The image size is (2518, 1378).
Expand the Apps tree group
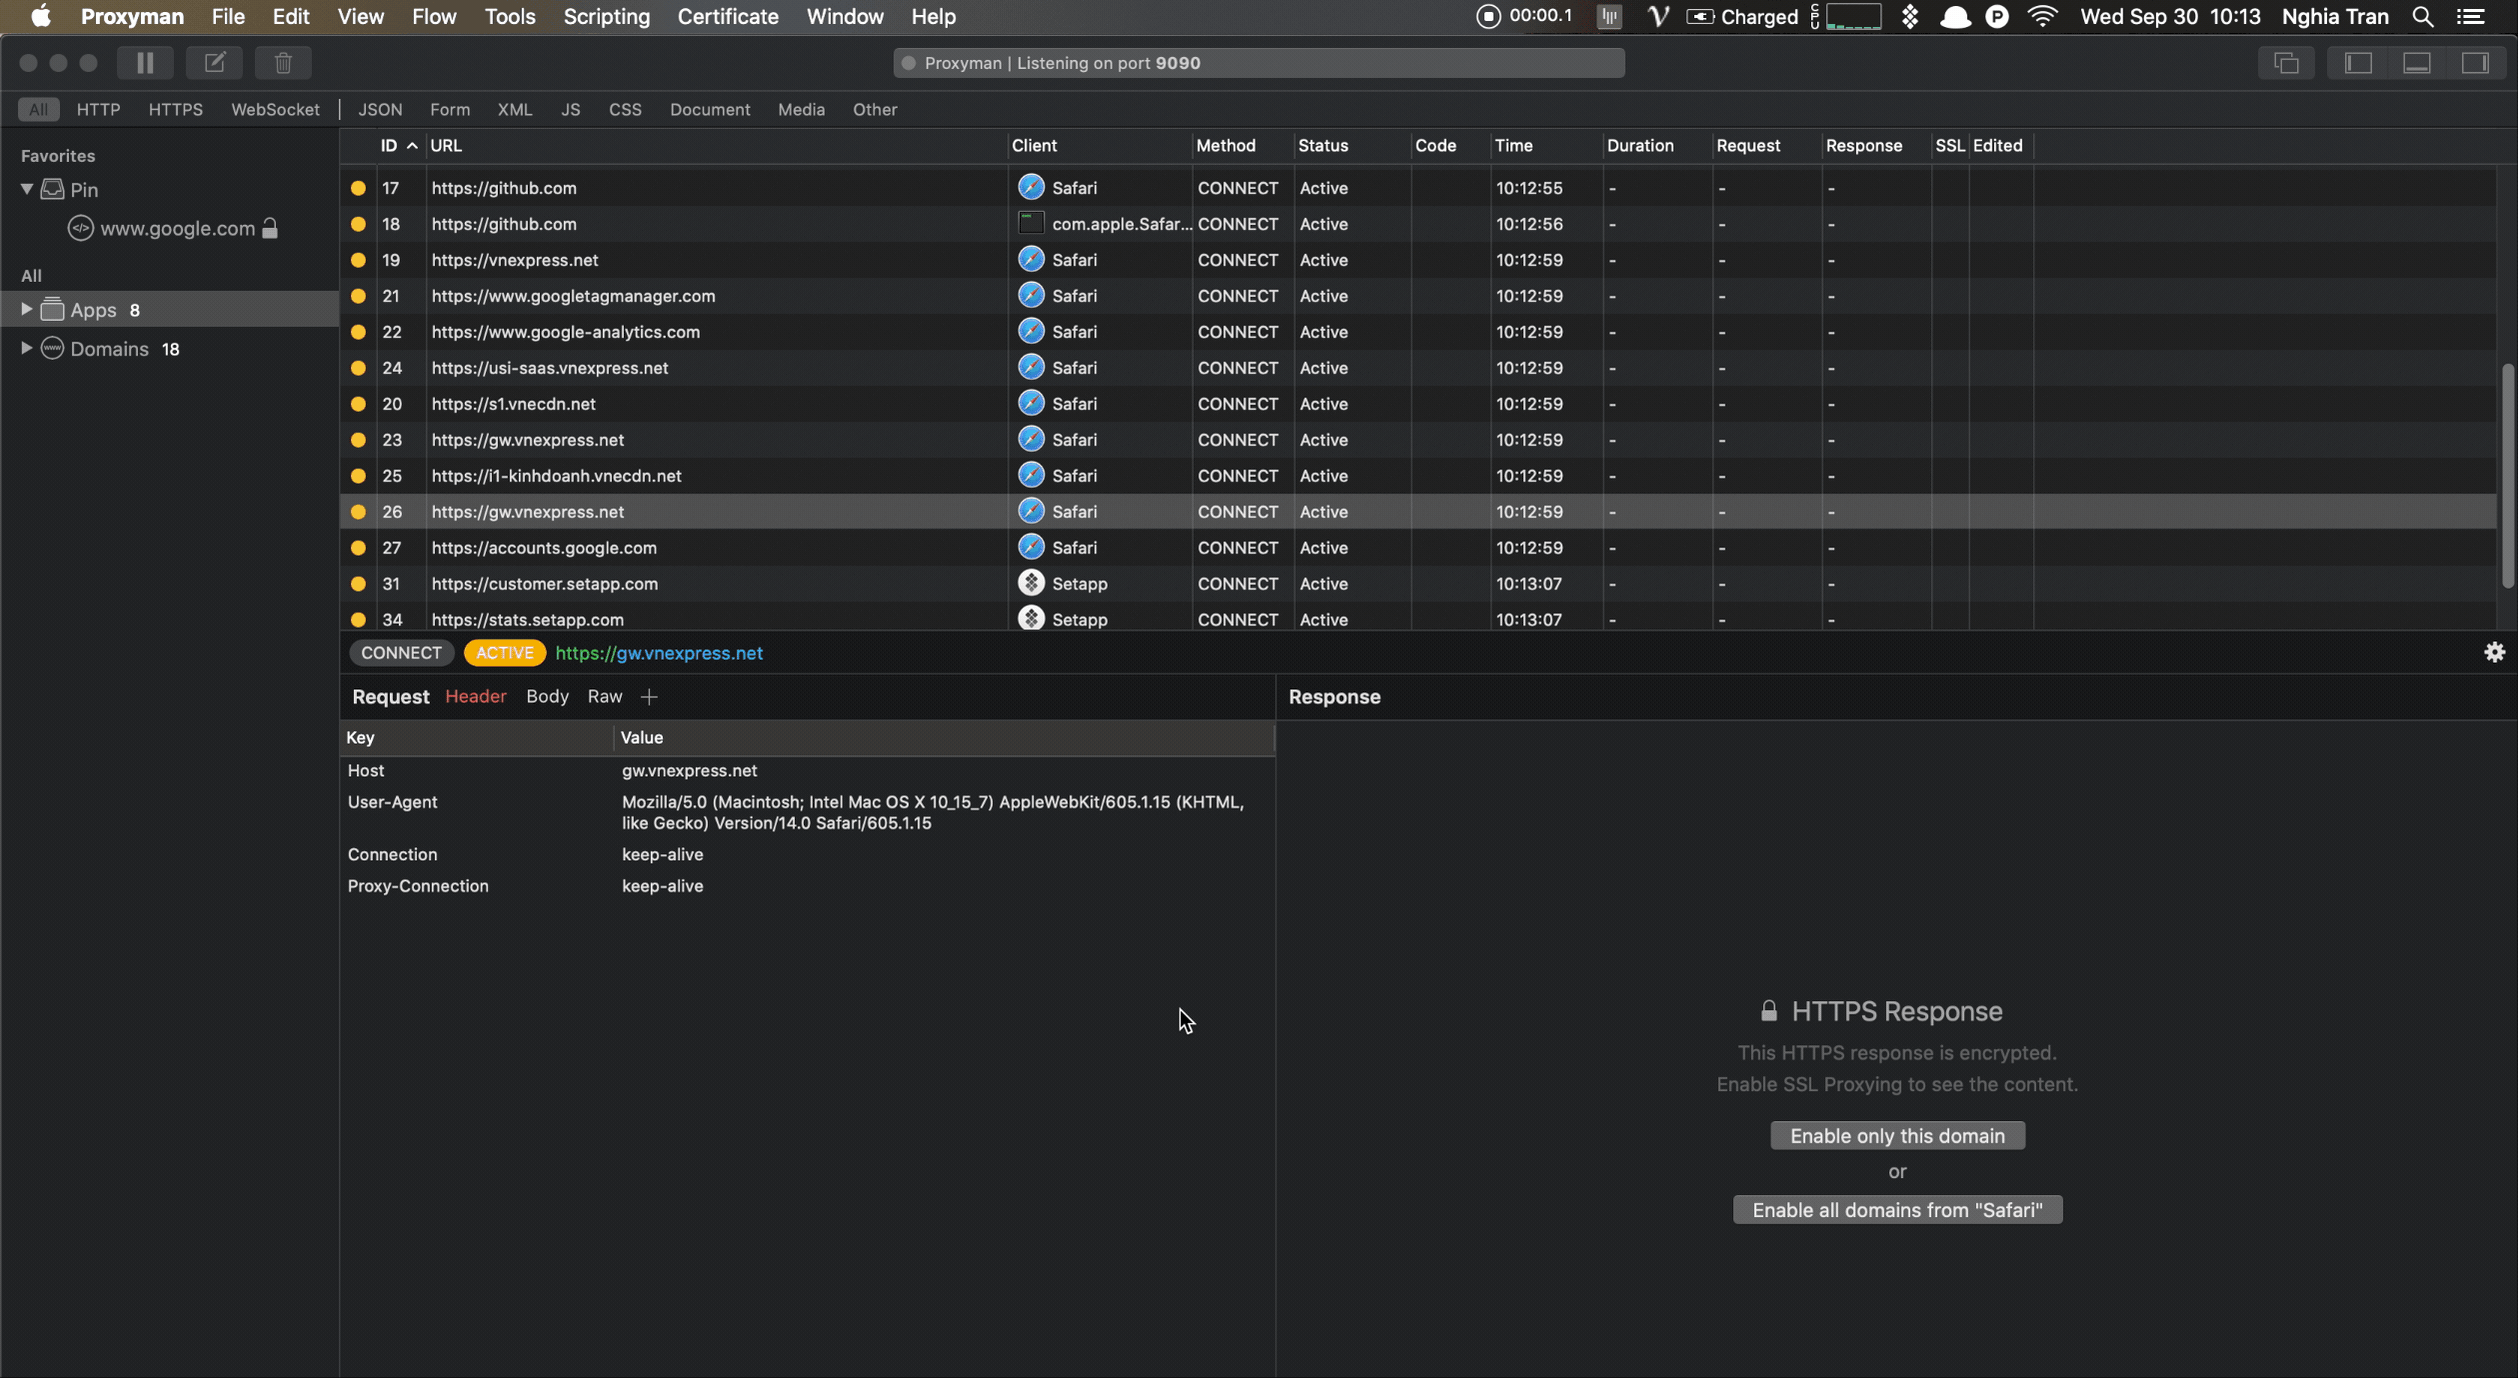tap(27, 309)
